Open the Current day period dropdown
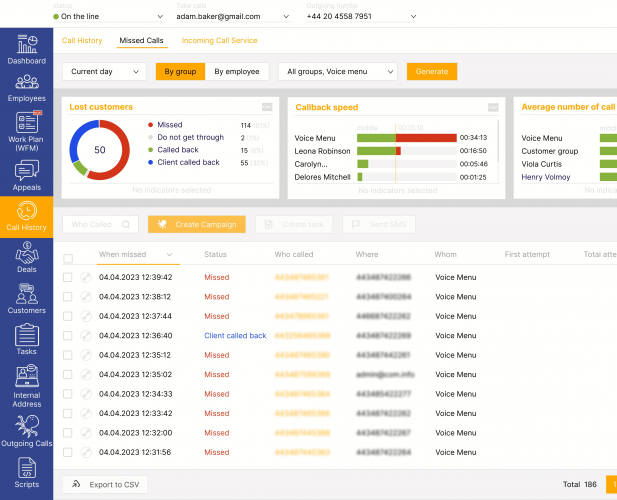Screen dimensions: 617x500 104,72
